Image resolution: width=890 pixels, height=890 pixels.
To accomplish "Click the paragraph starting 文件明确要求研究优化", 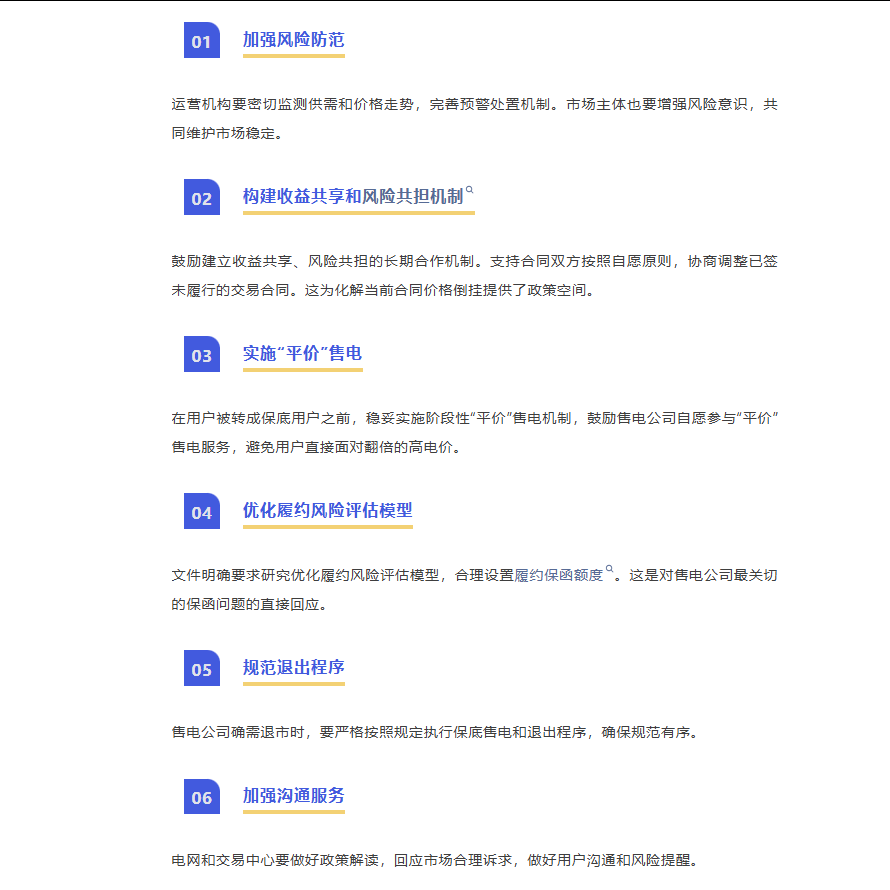I will click(475, 590).
